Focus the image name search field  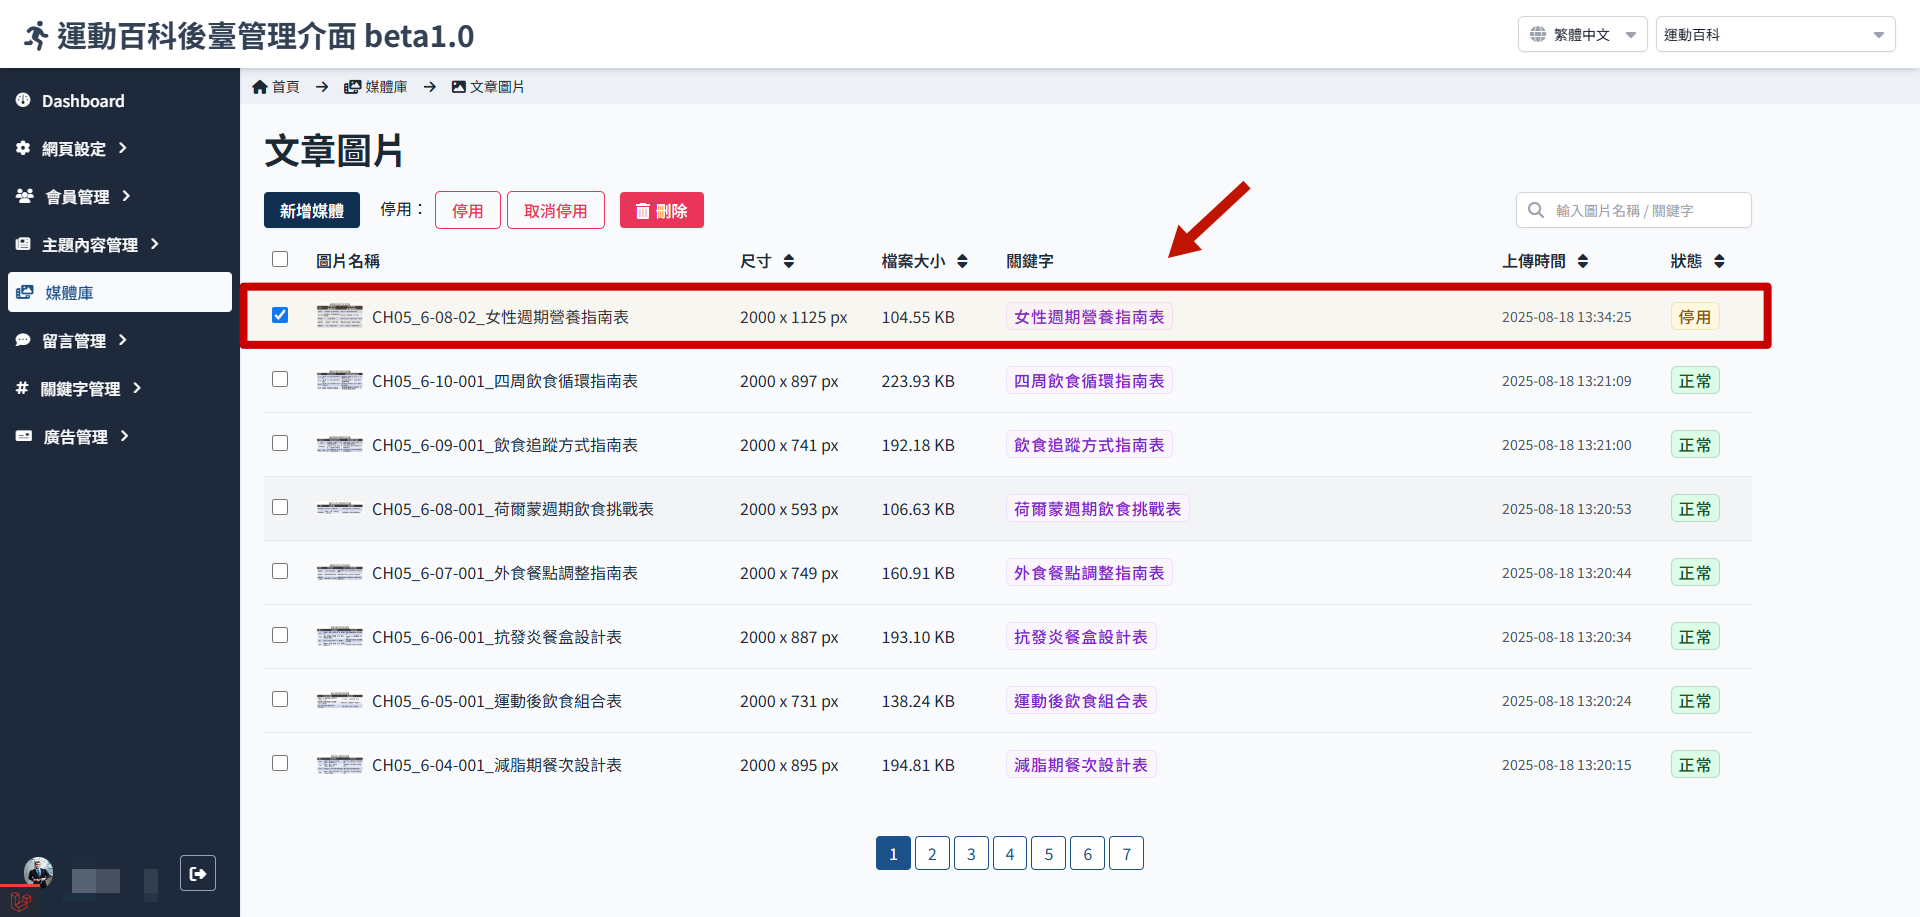coord(1634,210)
